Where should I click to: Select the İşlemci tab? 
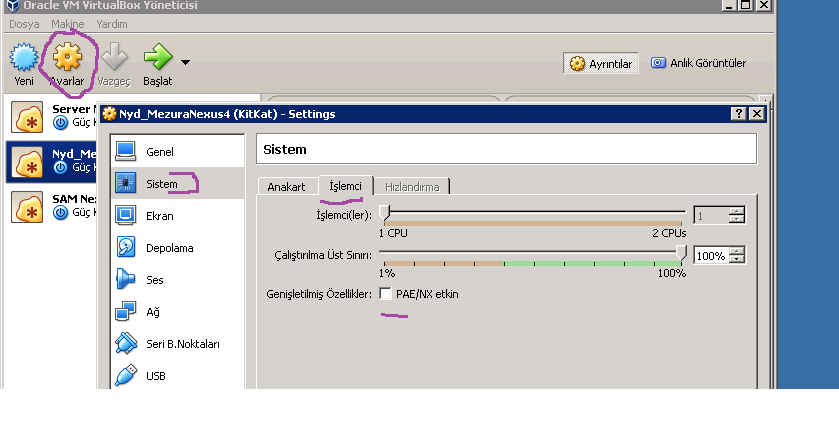346,186
